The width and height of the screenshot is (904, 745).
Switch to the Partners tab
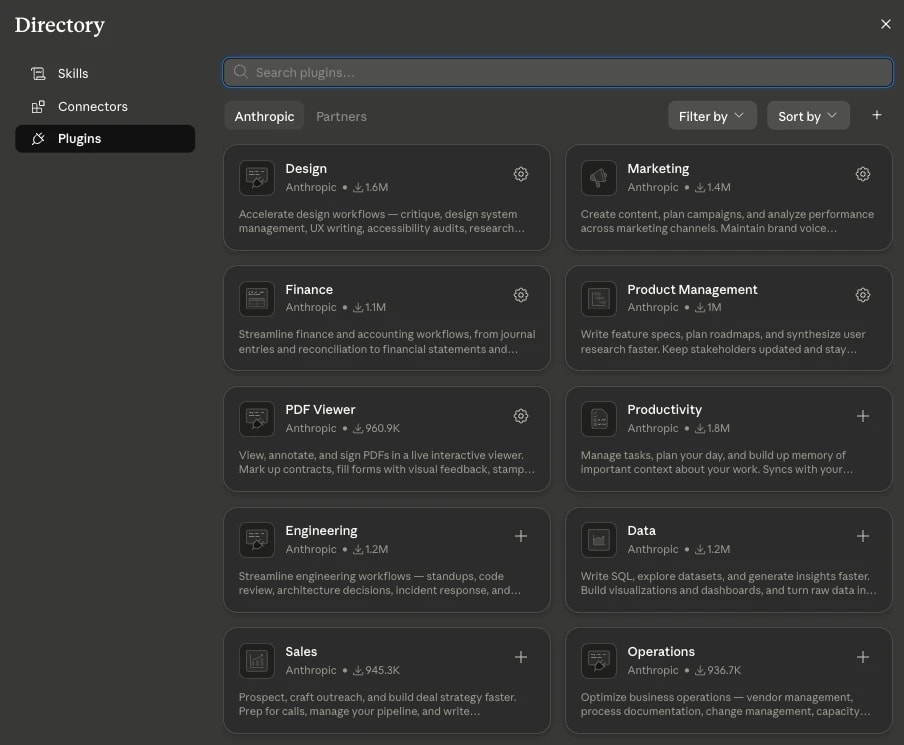coord(341,116)
